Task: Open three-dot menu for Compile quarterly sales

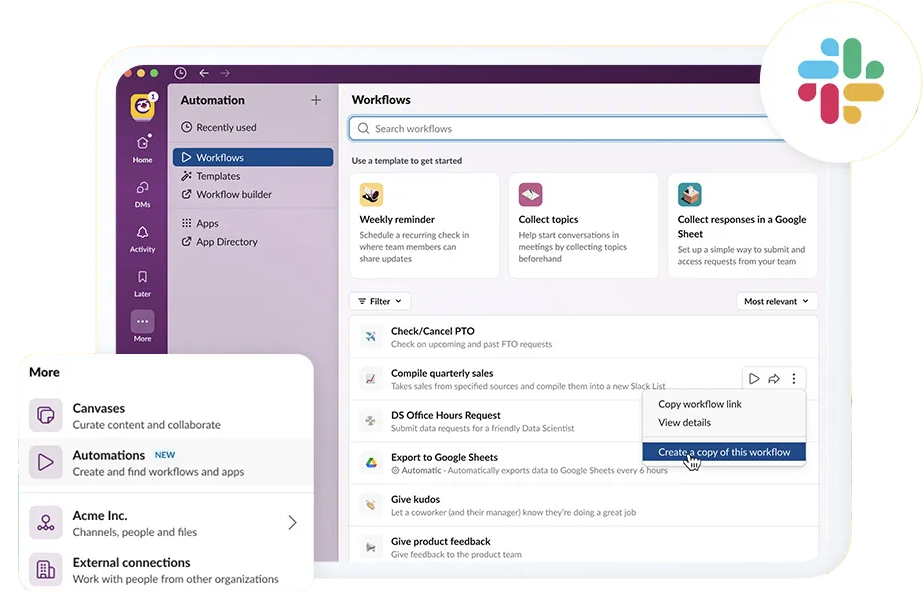Action: click(793, 379)
